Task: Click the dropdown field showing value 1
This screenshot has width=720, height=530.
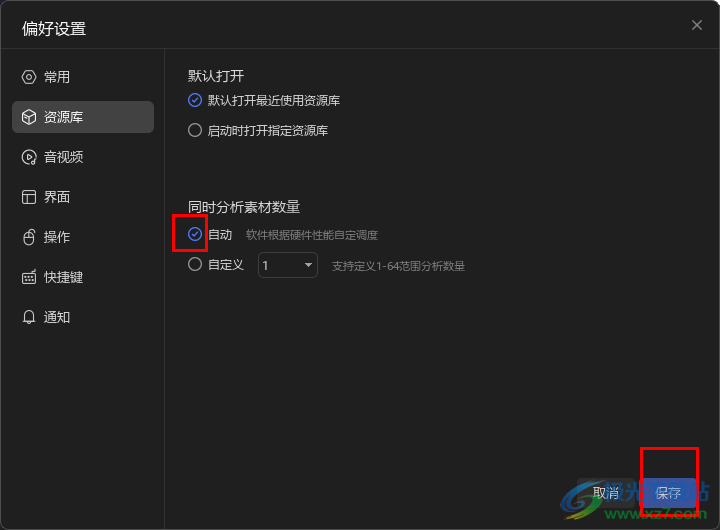Action: [x=288, y=265]
